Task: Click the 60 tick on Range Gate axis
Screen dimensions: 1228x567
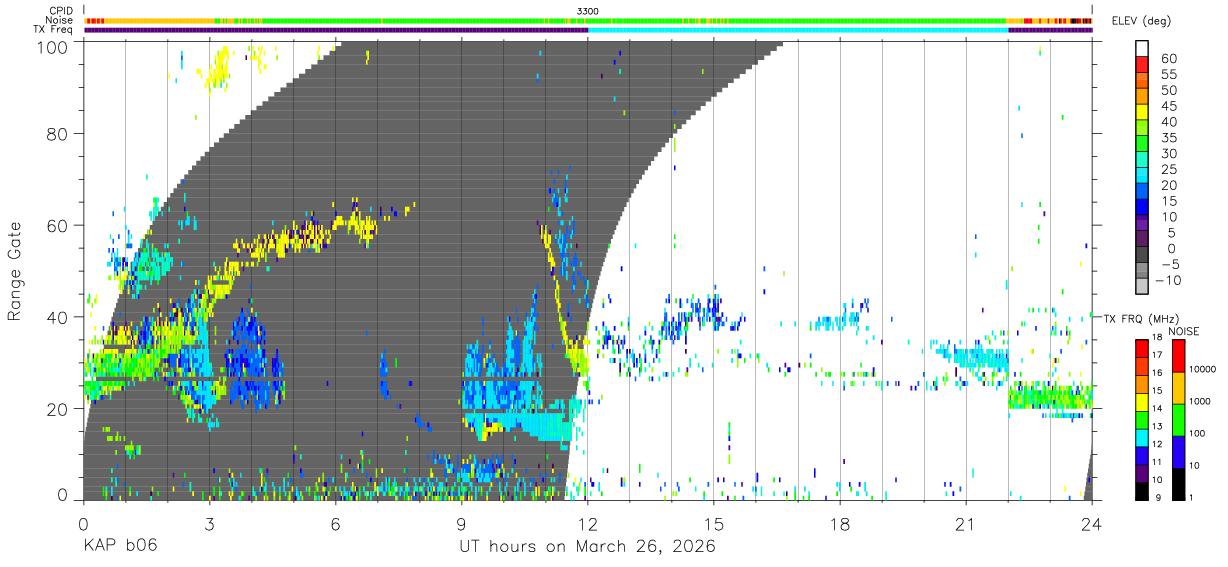Action: (x=59, y=225)
